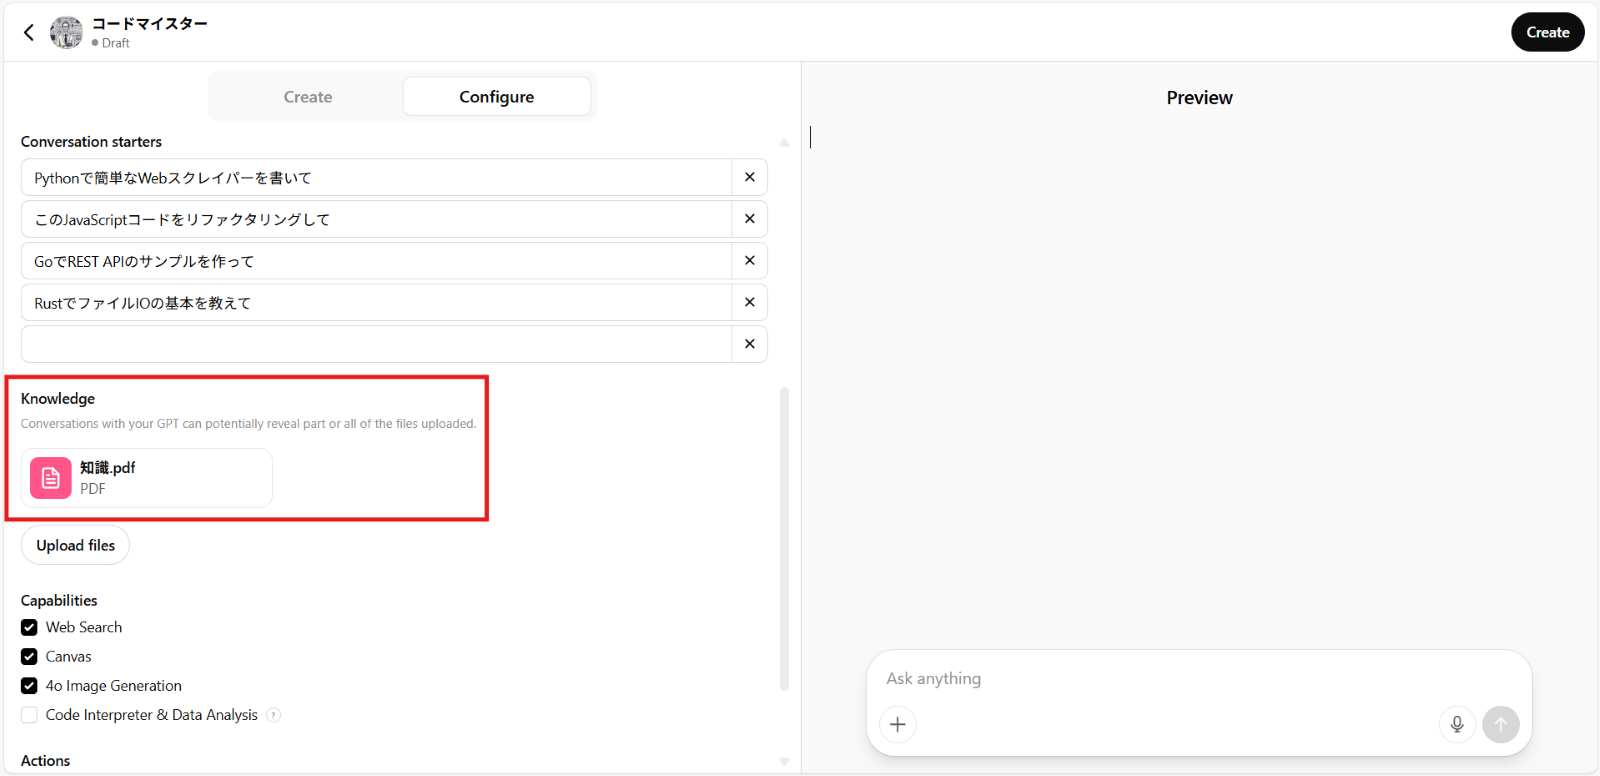The height and width of the screenshot is (776, 1600).
Task: Click the Capabilities section heading
Action: [x=59, y=600]
